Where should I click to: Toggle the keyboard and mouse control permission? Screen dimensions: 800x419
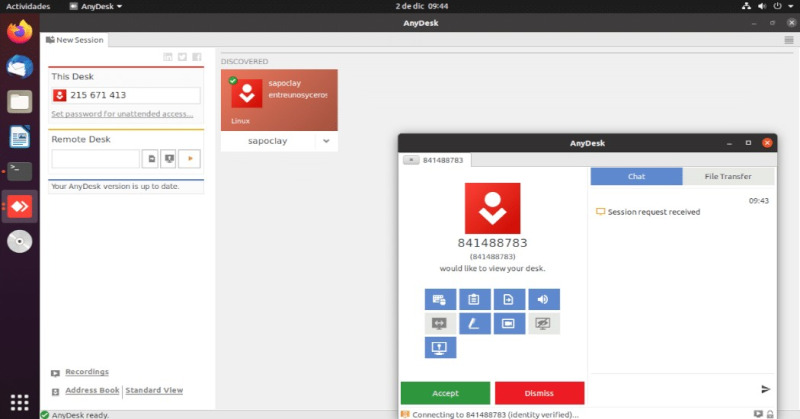[440, 299]
